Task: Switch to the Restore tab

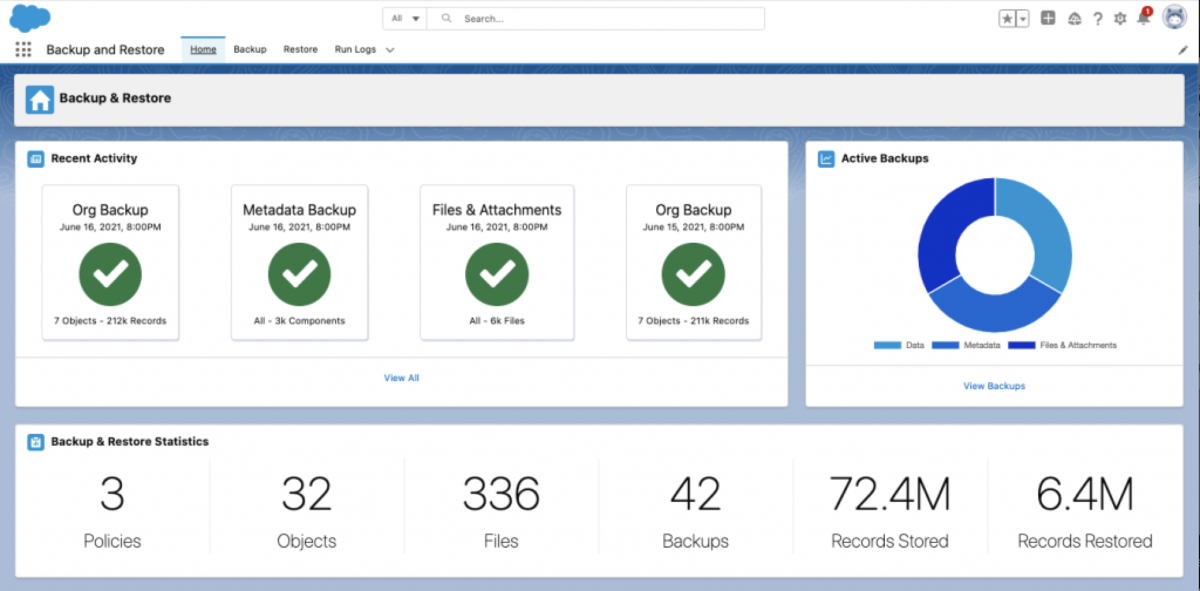Action: click(x=300, y=49)
